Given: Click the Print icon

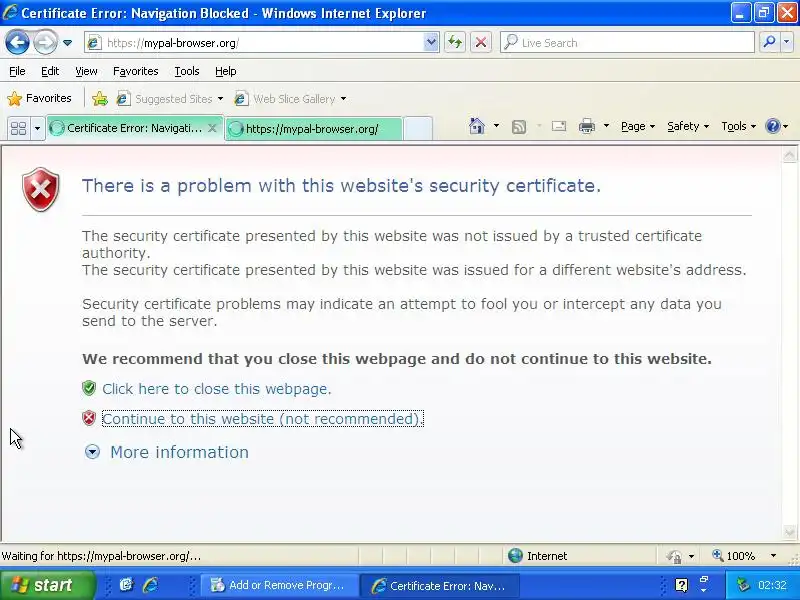Looking at the screenshot, I should click(587, 126).
